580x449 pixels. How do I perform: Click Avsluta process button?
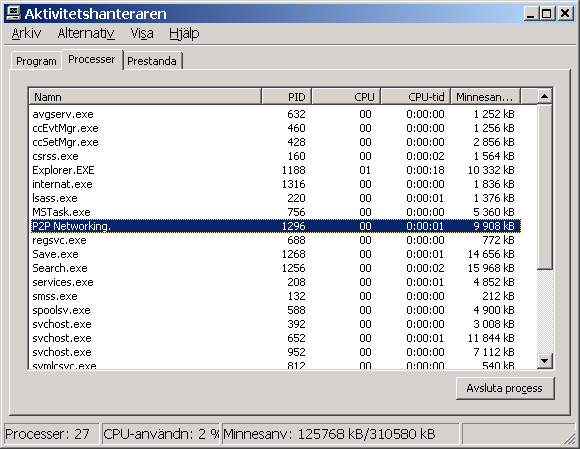pyautogui.click(x=505, y=388)
